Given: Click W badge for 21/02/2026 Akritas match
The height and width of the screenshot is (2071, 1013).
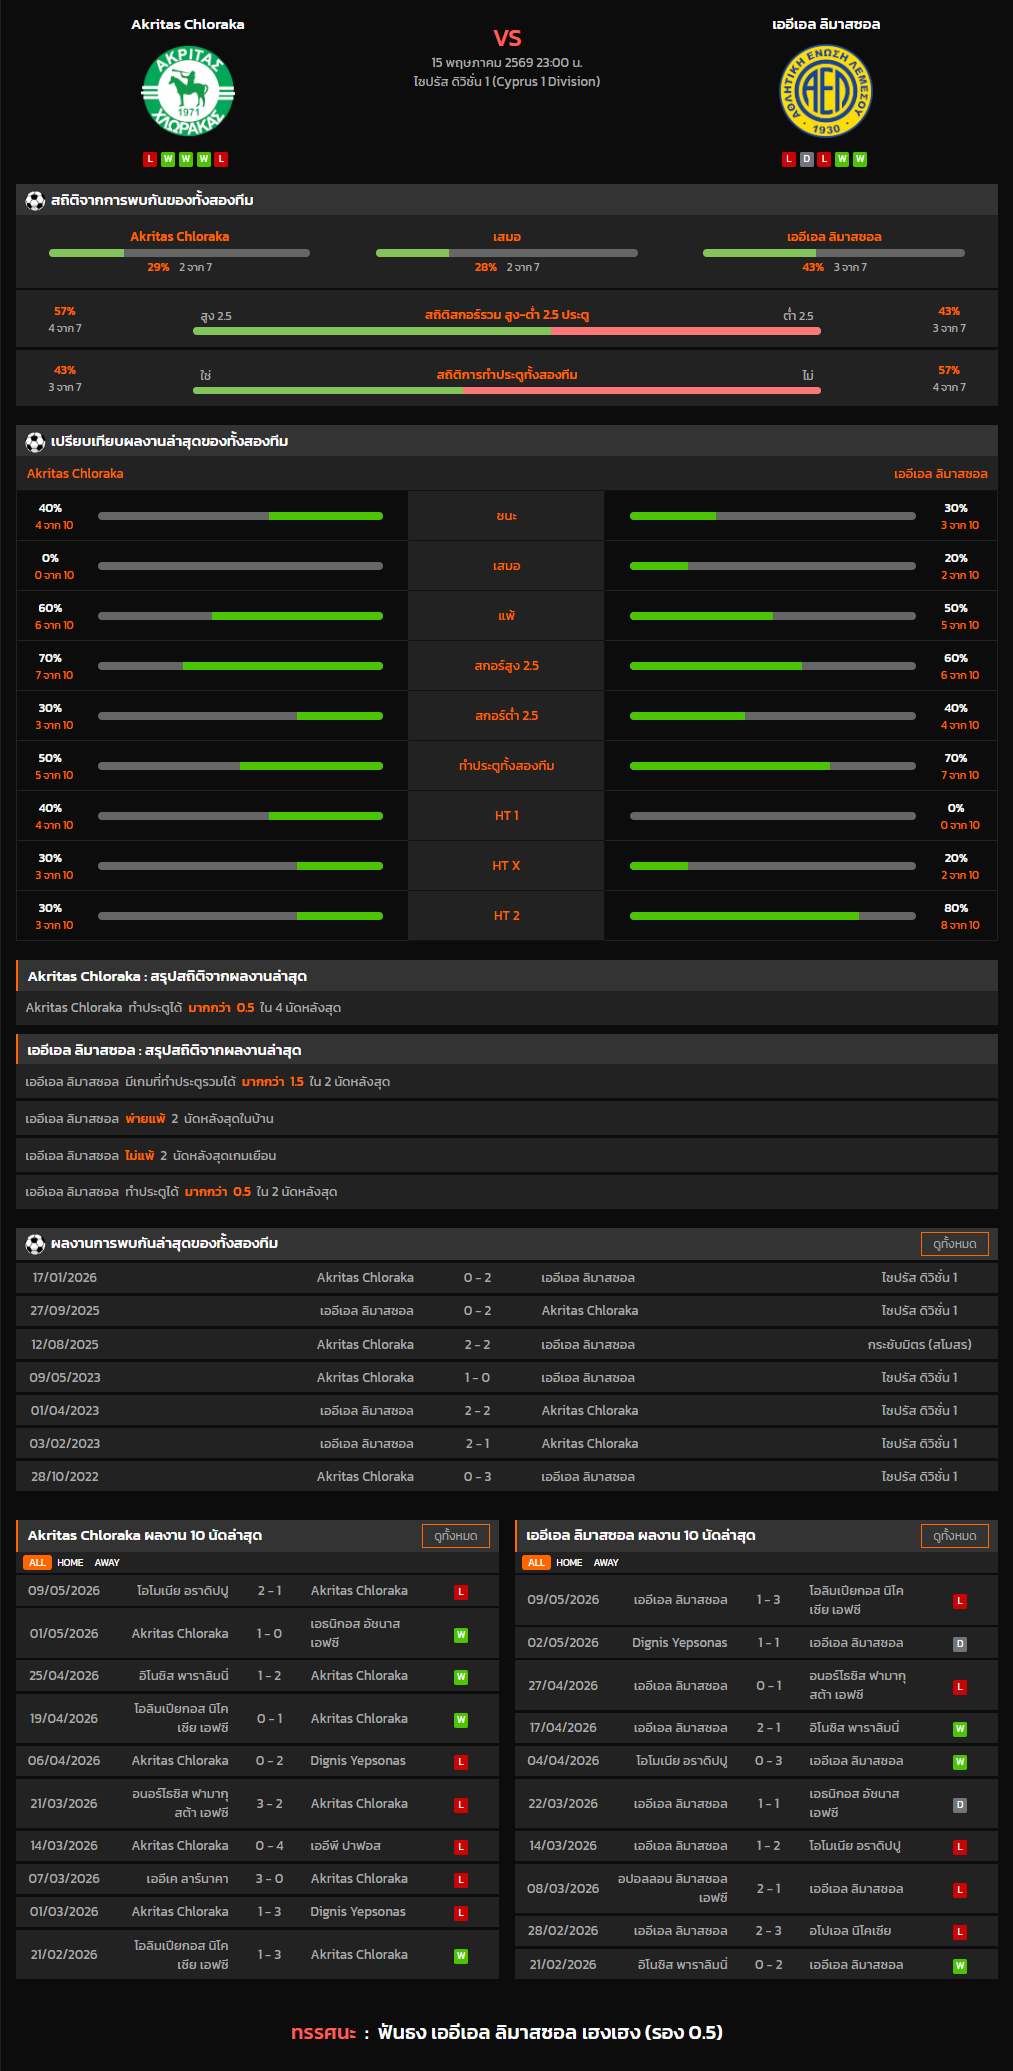Looking at the screenshot, I should point(461,1956).
